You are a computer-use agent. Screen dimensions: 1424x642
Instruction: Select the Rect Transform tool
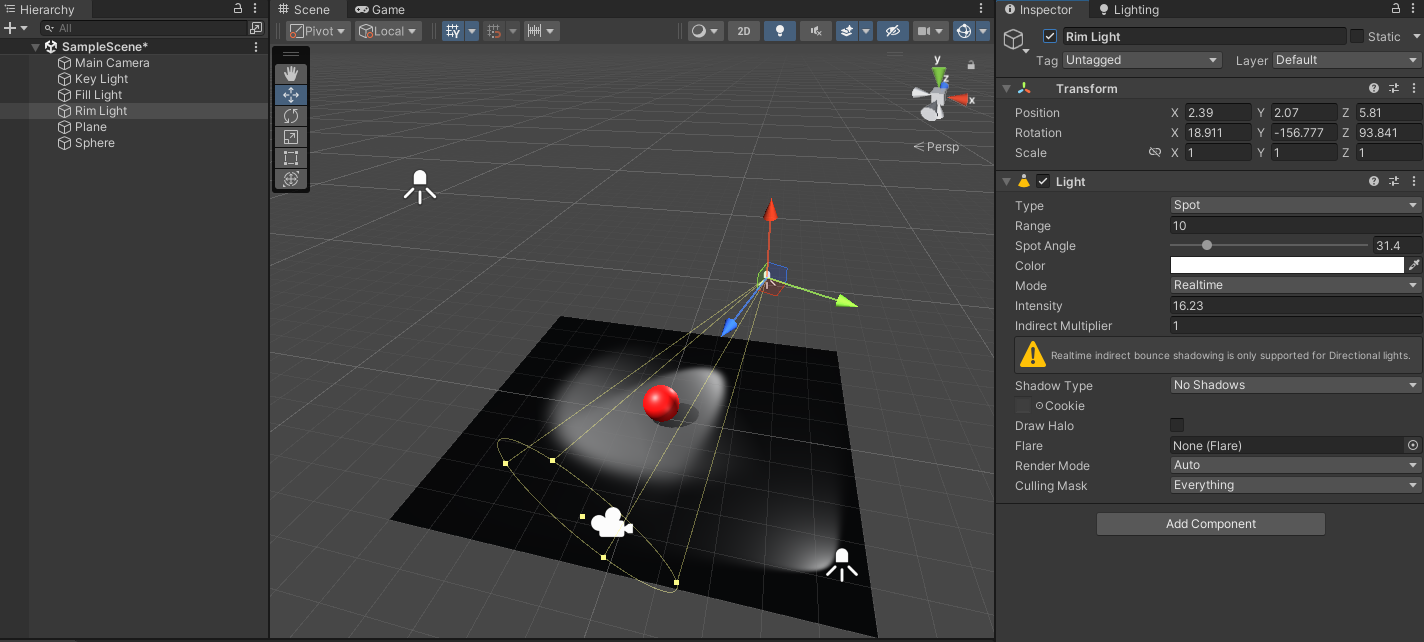coord(290,157)
